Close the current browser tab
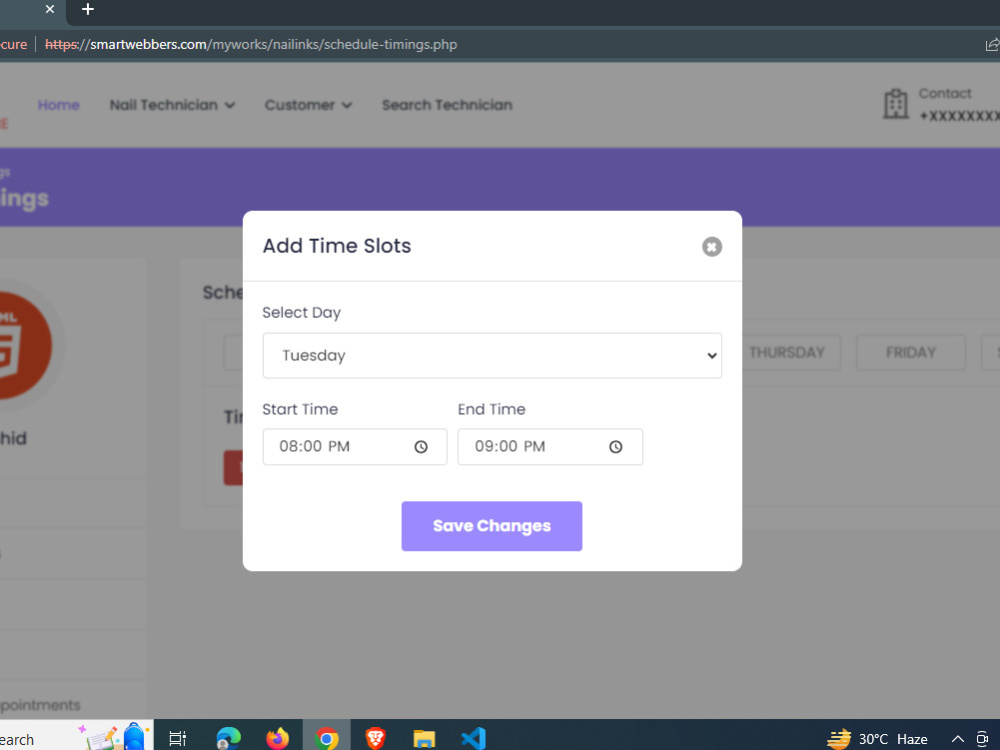This screenshot has width=1000, height=750. pyautogui.click(x=50, y=9)
